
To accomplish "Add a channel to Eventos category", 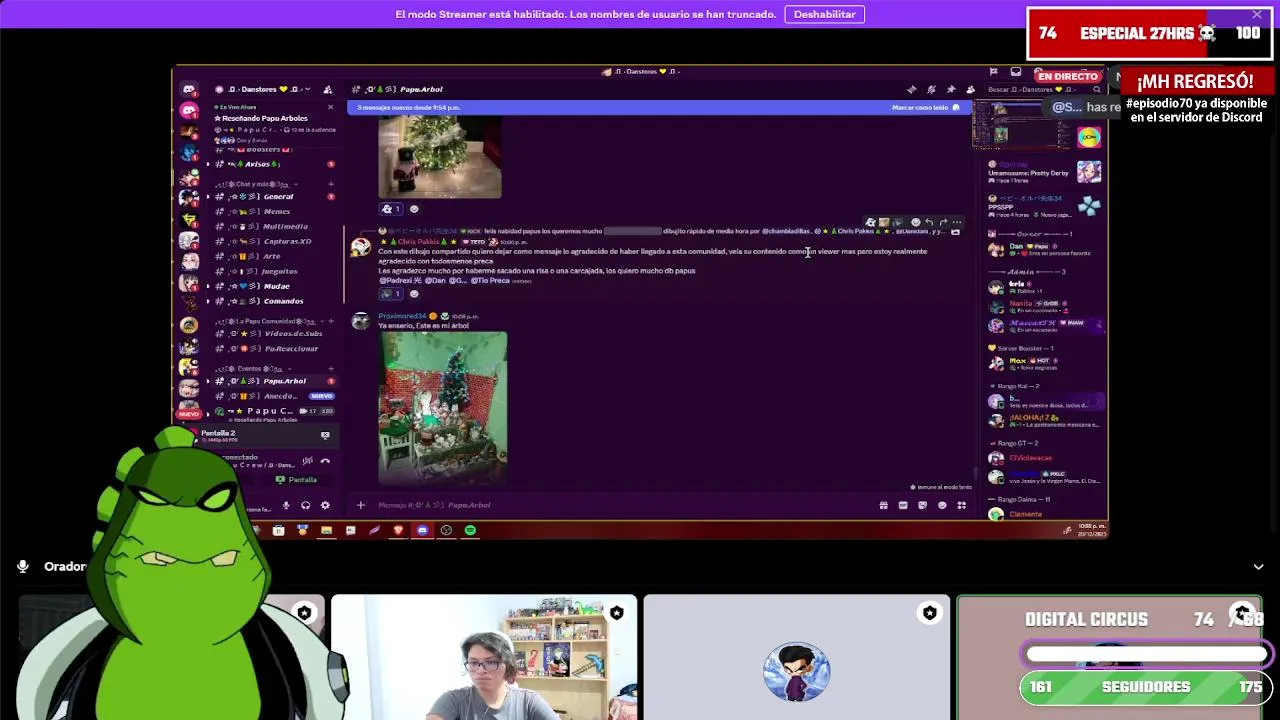I will click(330, 368).
